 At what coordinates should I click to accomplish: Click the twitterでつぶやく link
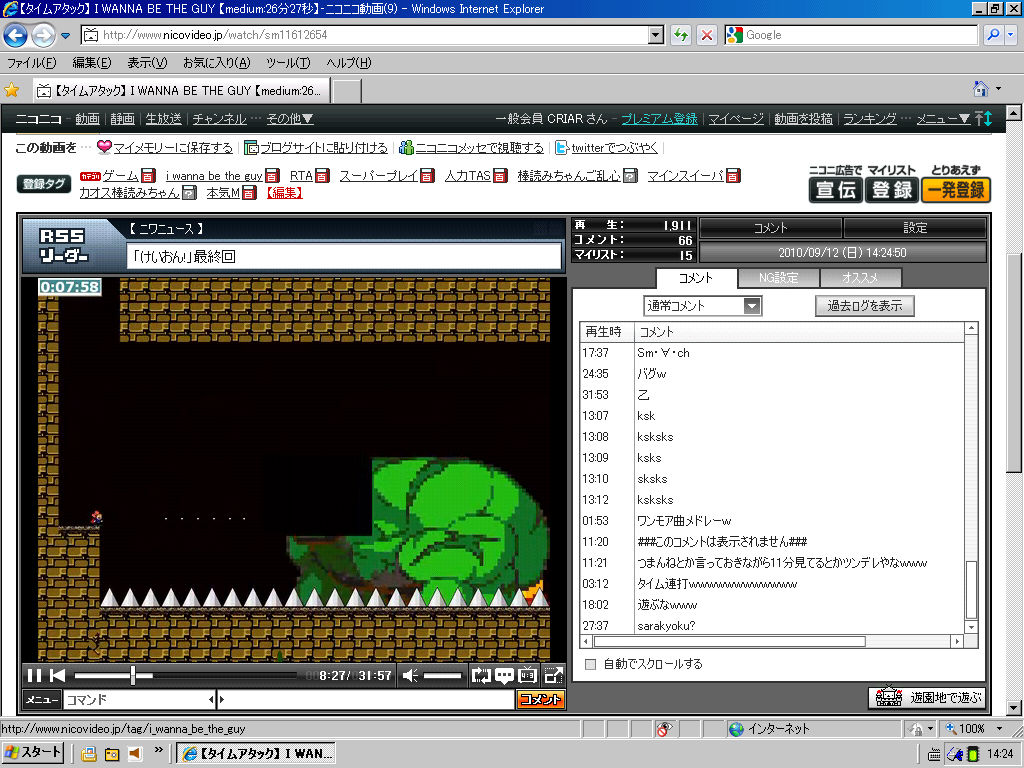click(x=615, y=148)
